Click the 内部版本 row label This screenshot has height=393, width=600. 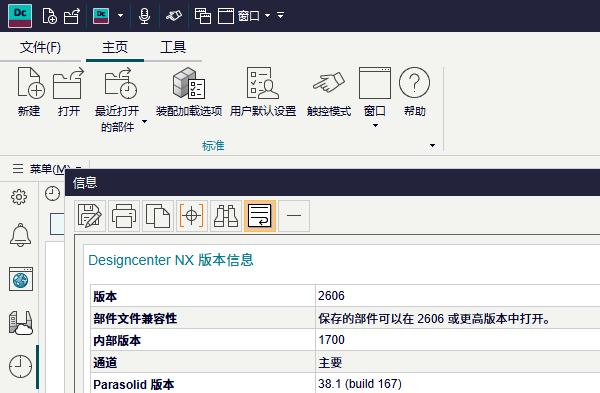coord(117,340)
